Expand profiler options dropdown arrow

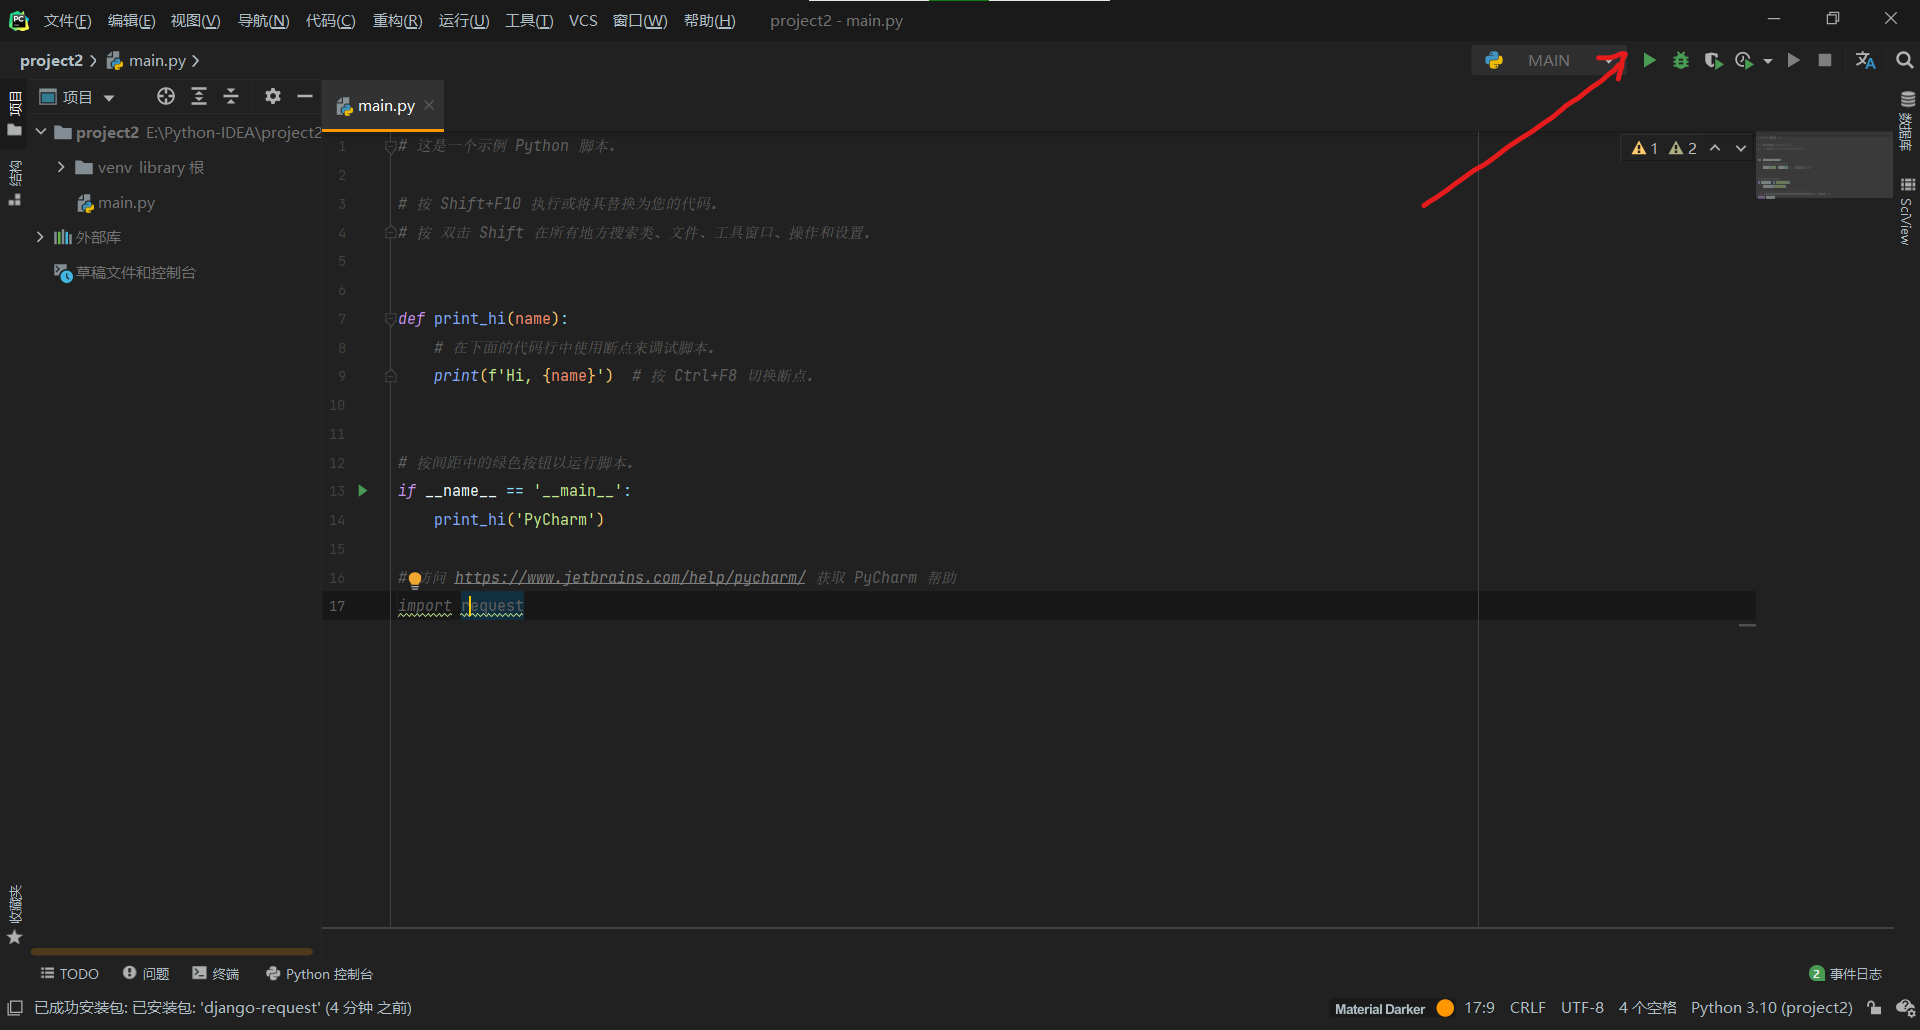(x=1768, y=61)
